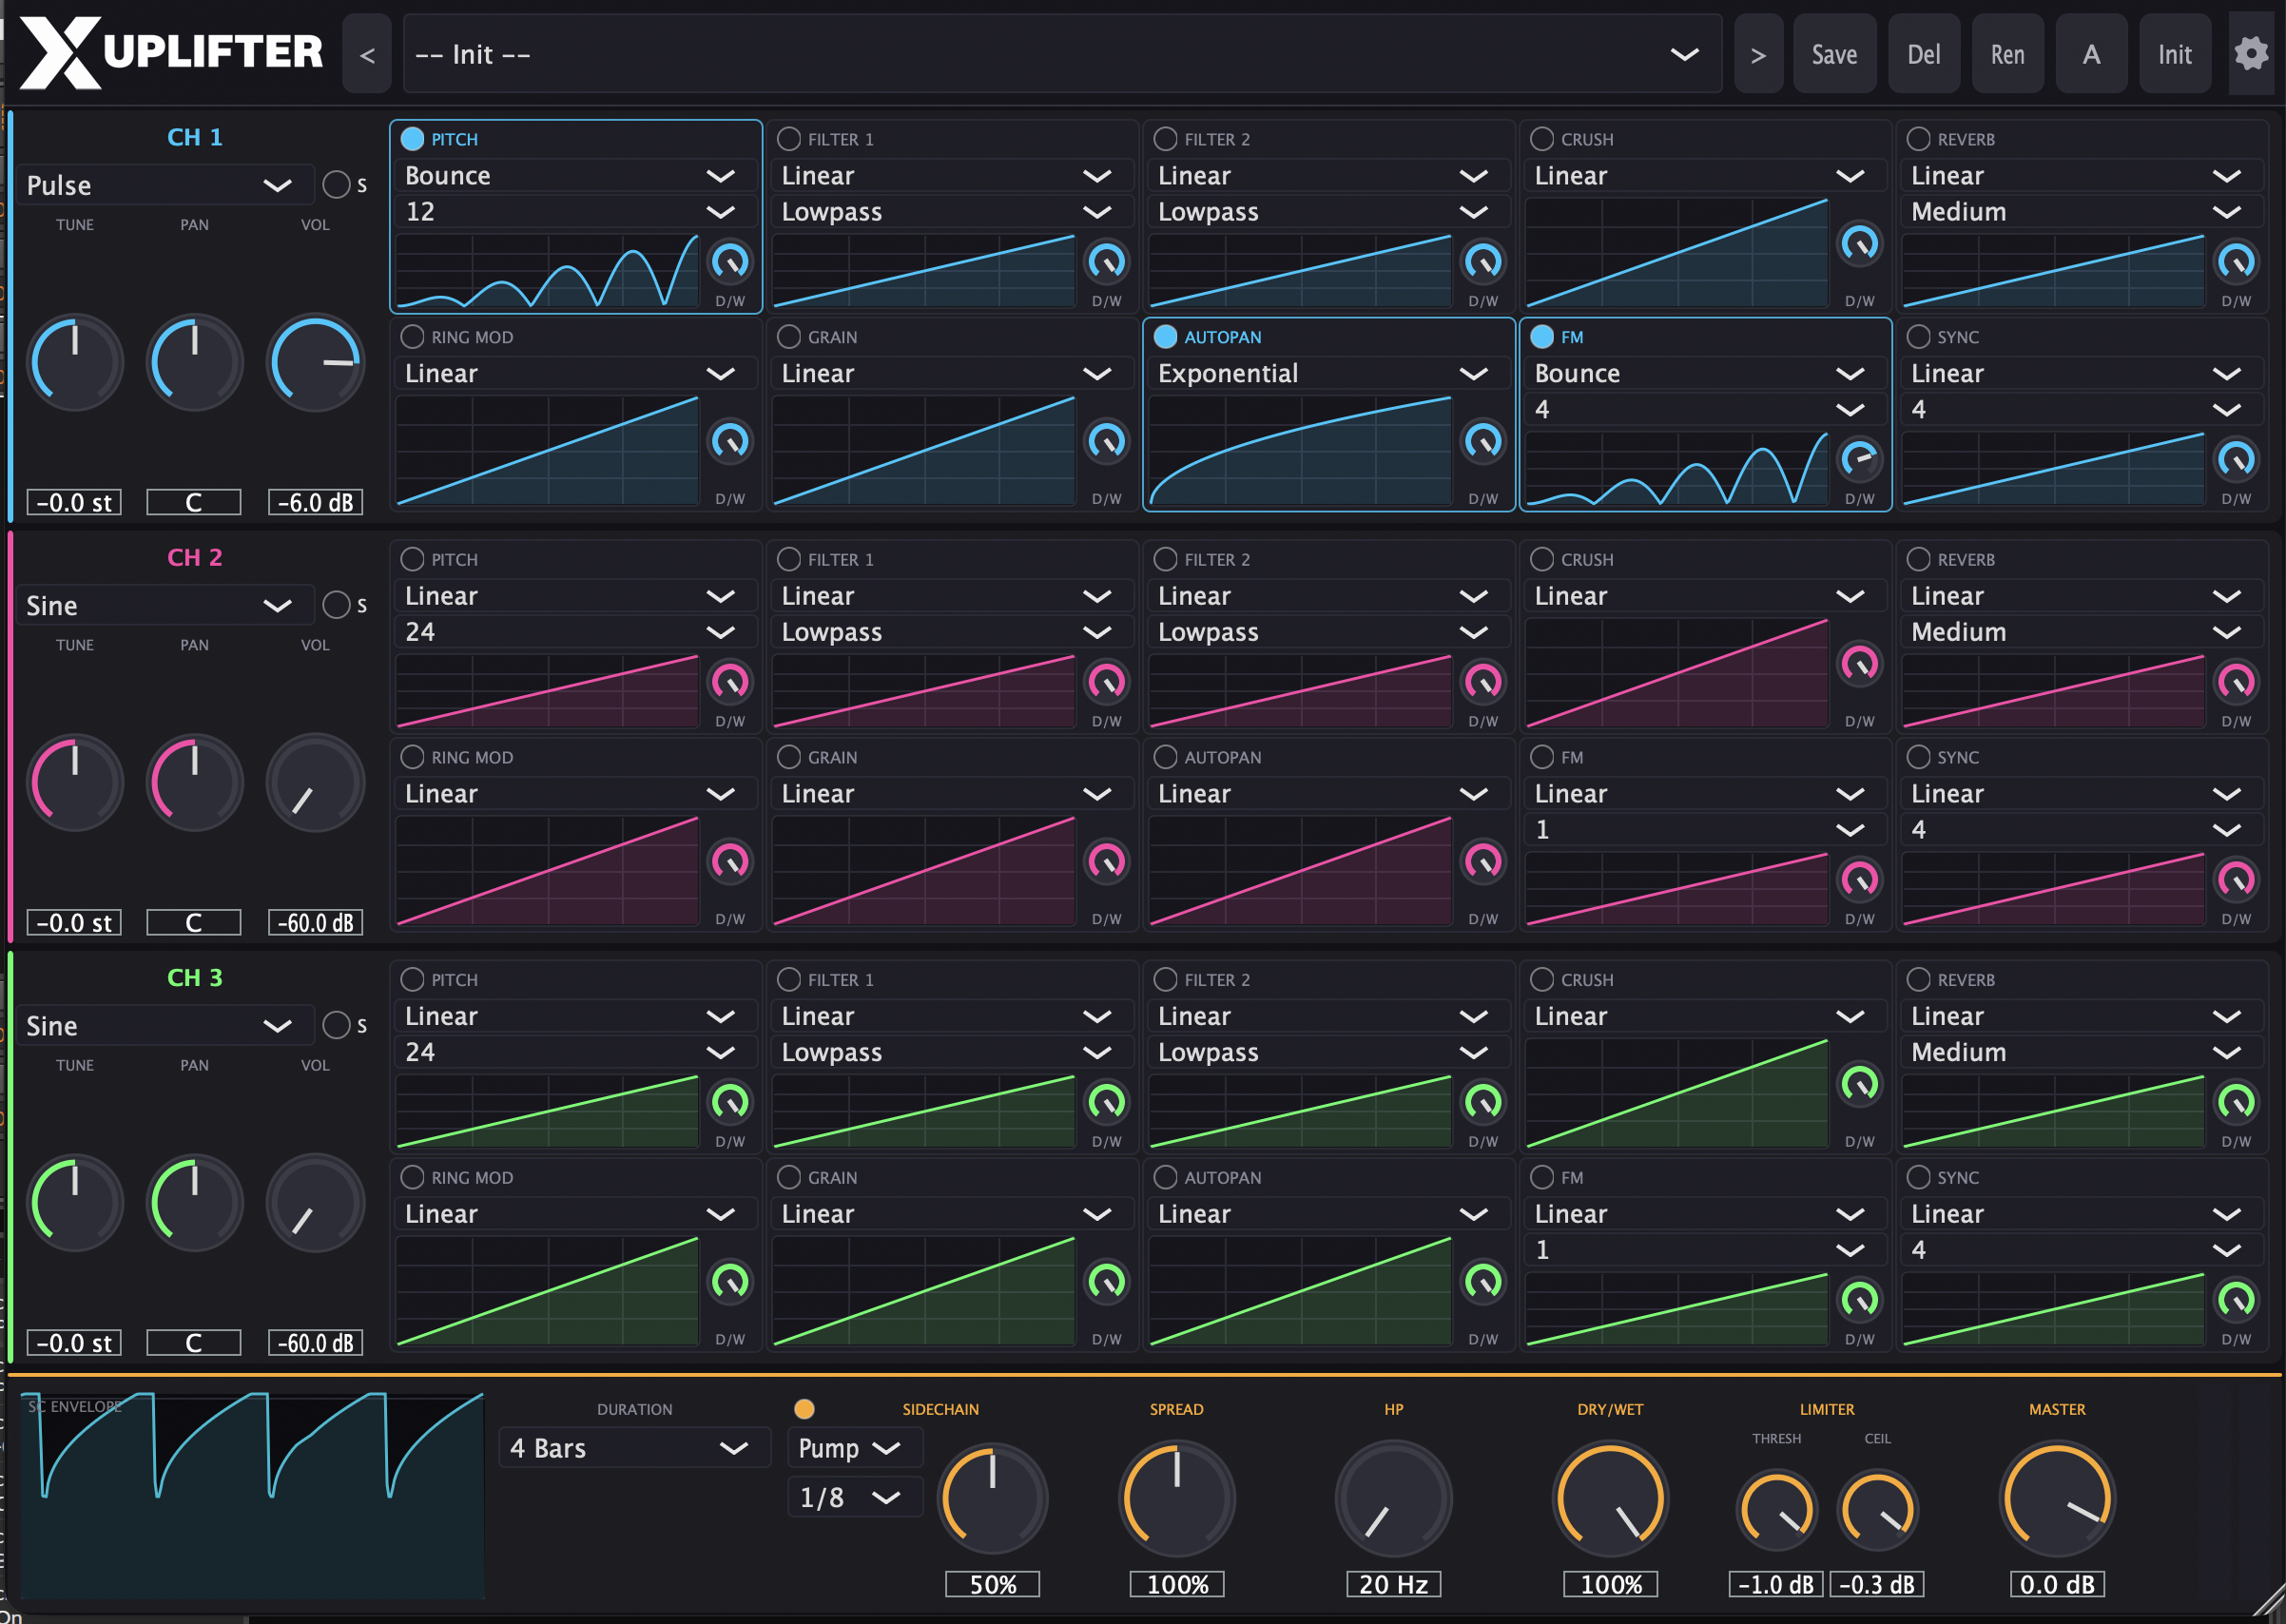Click the Uplifter X logo
The width and height of the screenshot is (2286, 1624).
171,52
